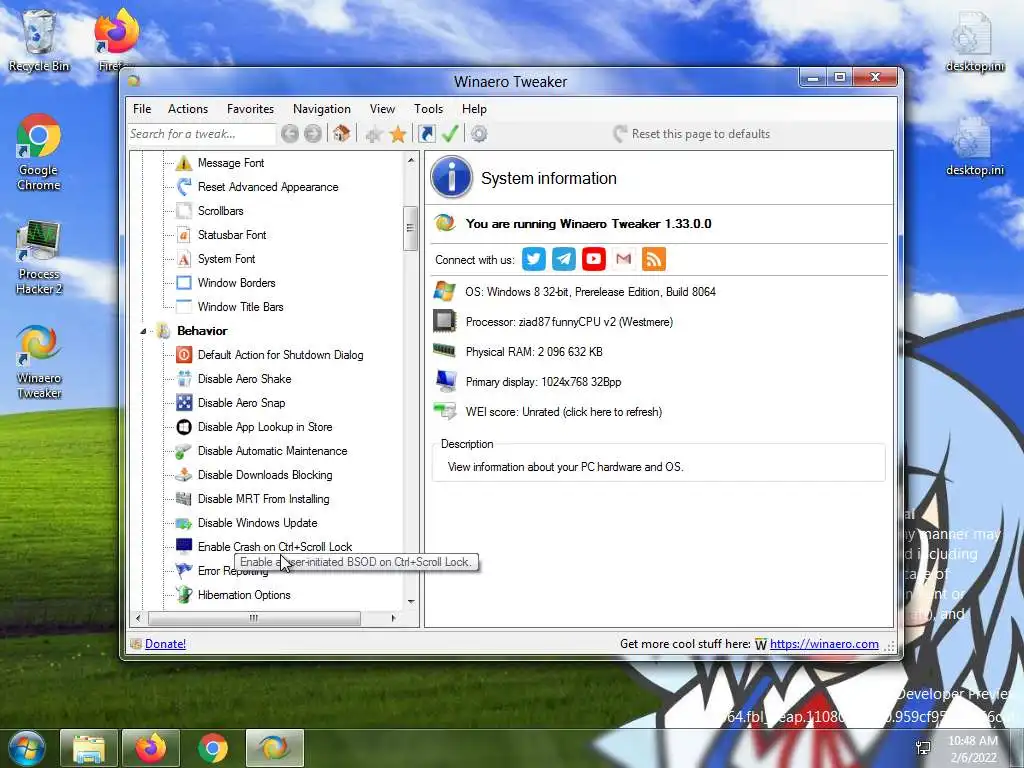Click the Gmail contact icon

[x=624, y=259]
